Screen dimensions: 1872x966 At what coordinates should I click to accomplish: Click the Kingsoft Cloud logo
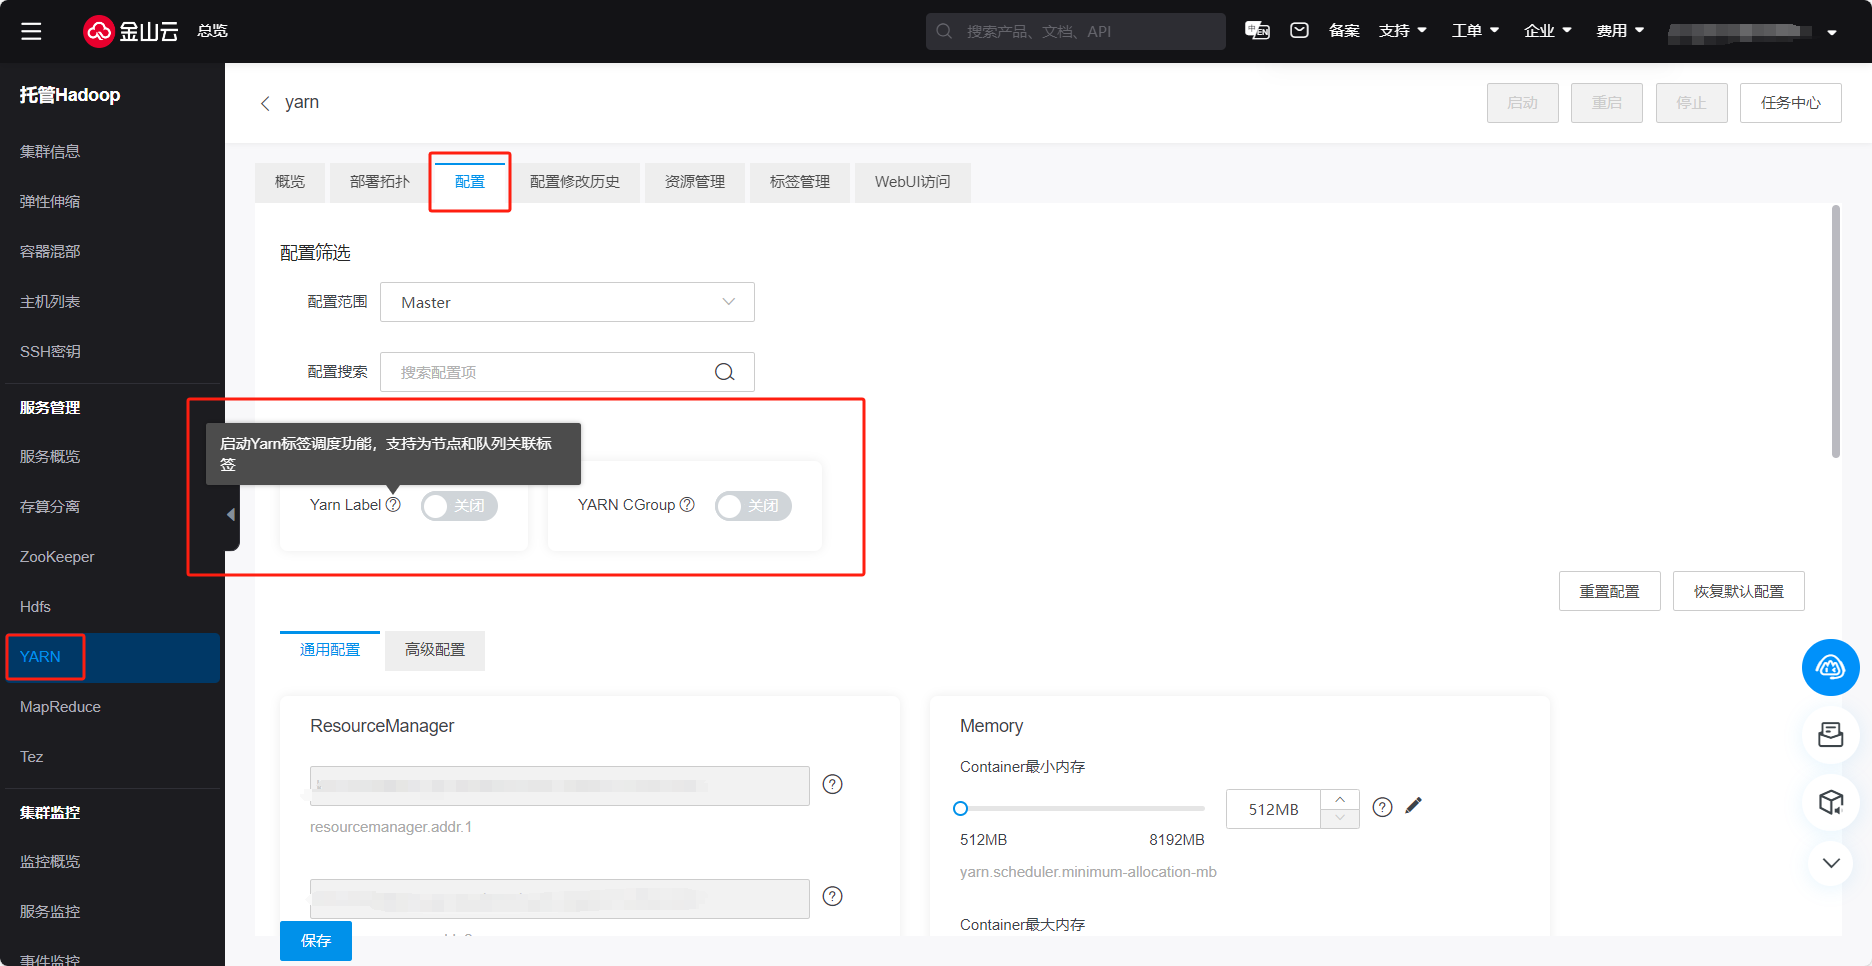pyautogui.click(x=130, y=31)
